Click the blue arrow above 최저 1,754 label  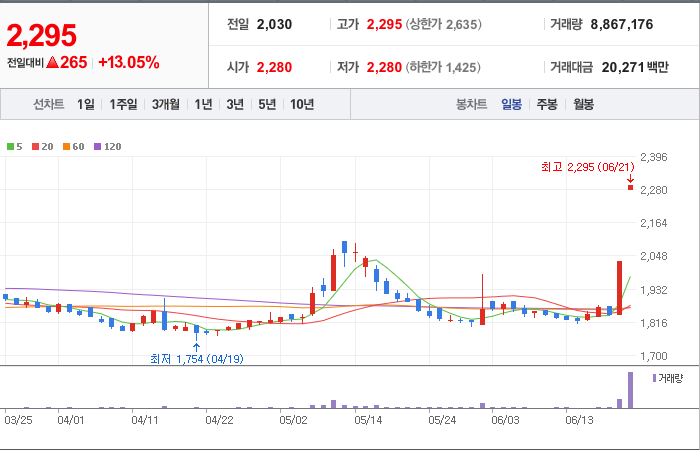pyautogui.click(x=196, y=348)
